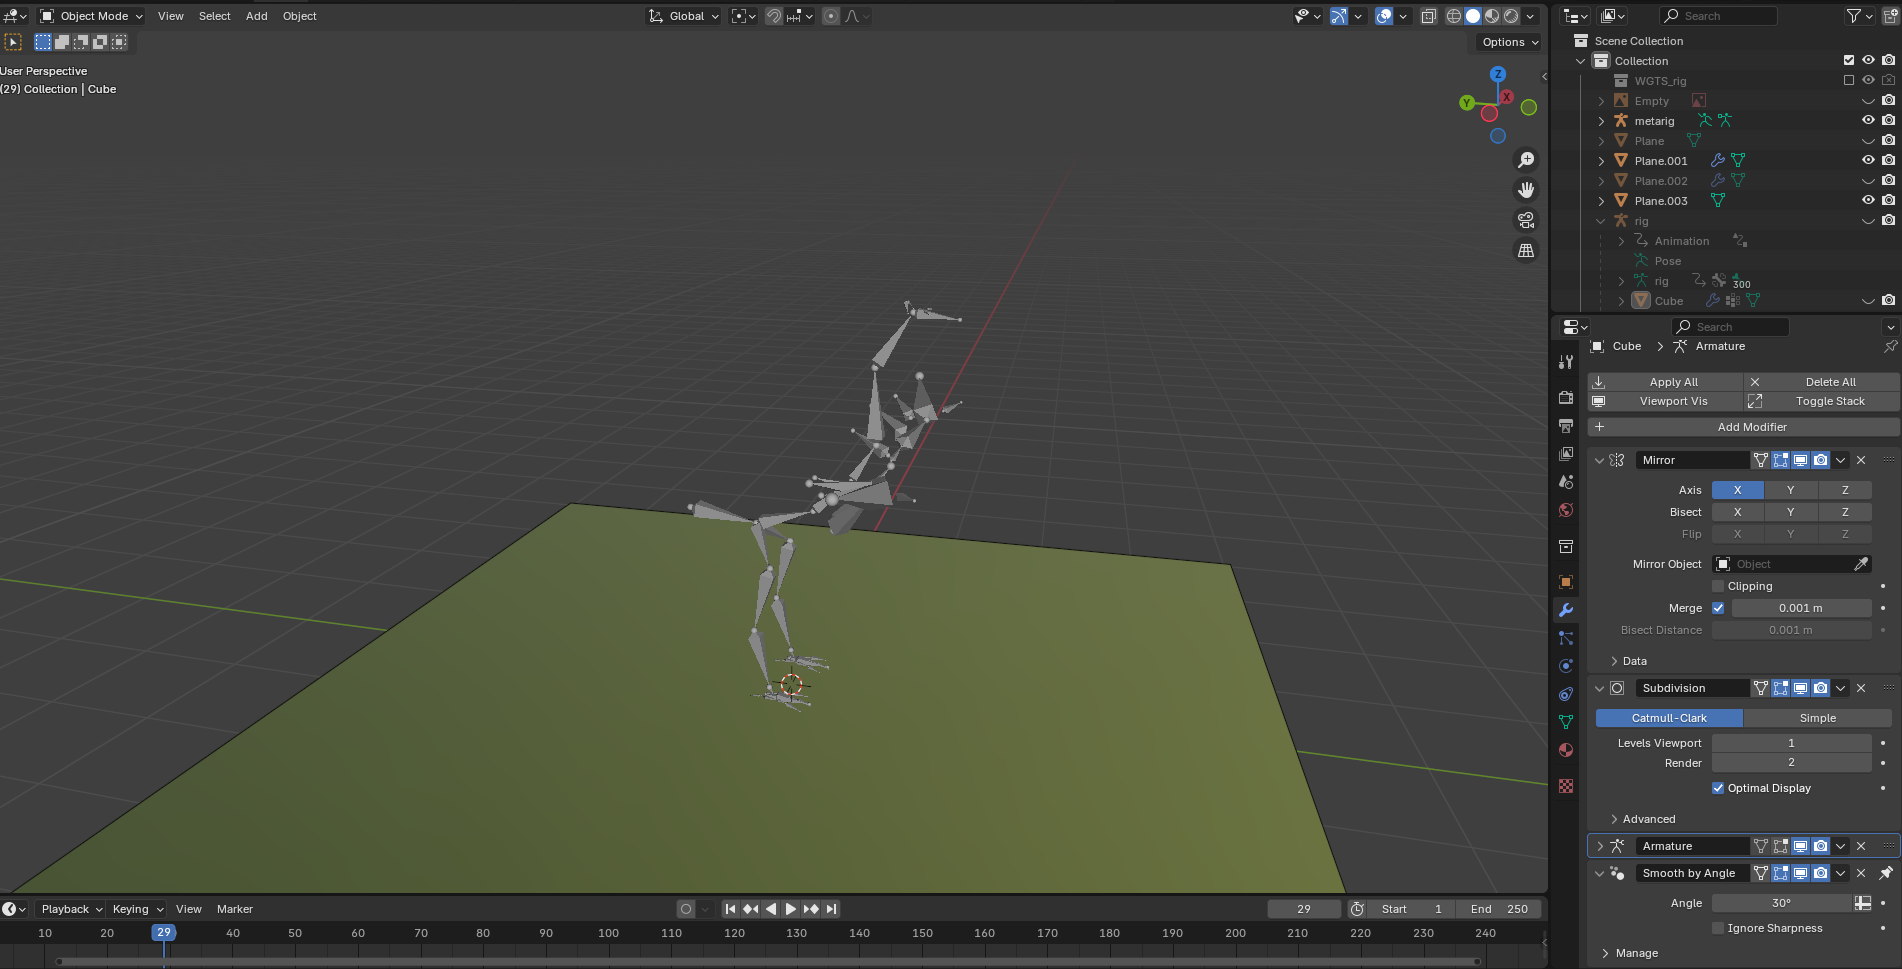Screen dimensions: 1902x969
Task: Open the Object properties tab
Action: (1566, 582)
